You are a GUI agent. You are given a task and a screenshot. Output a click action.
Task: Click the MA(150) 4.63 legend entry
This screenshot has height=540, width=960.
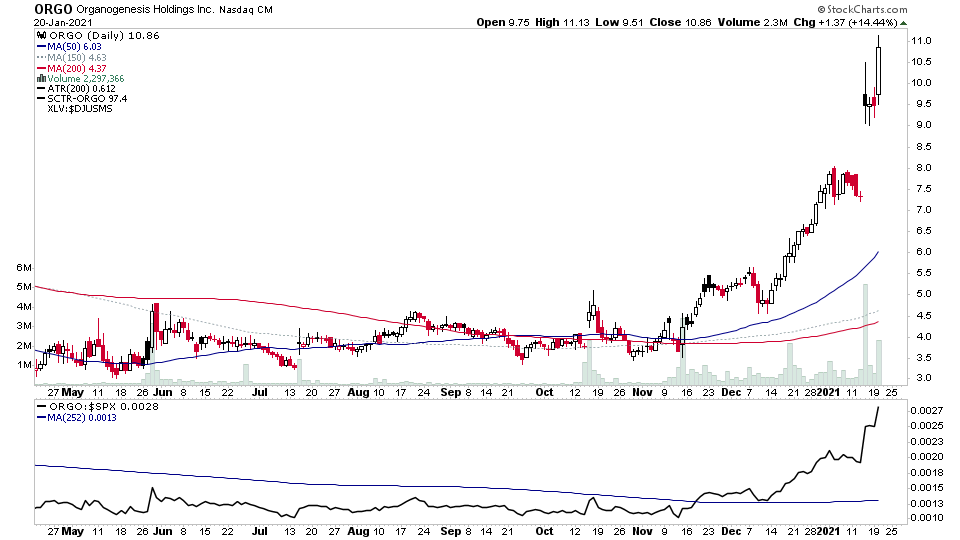pyautogui.click(x=72, y=58)
